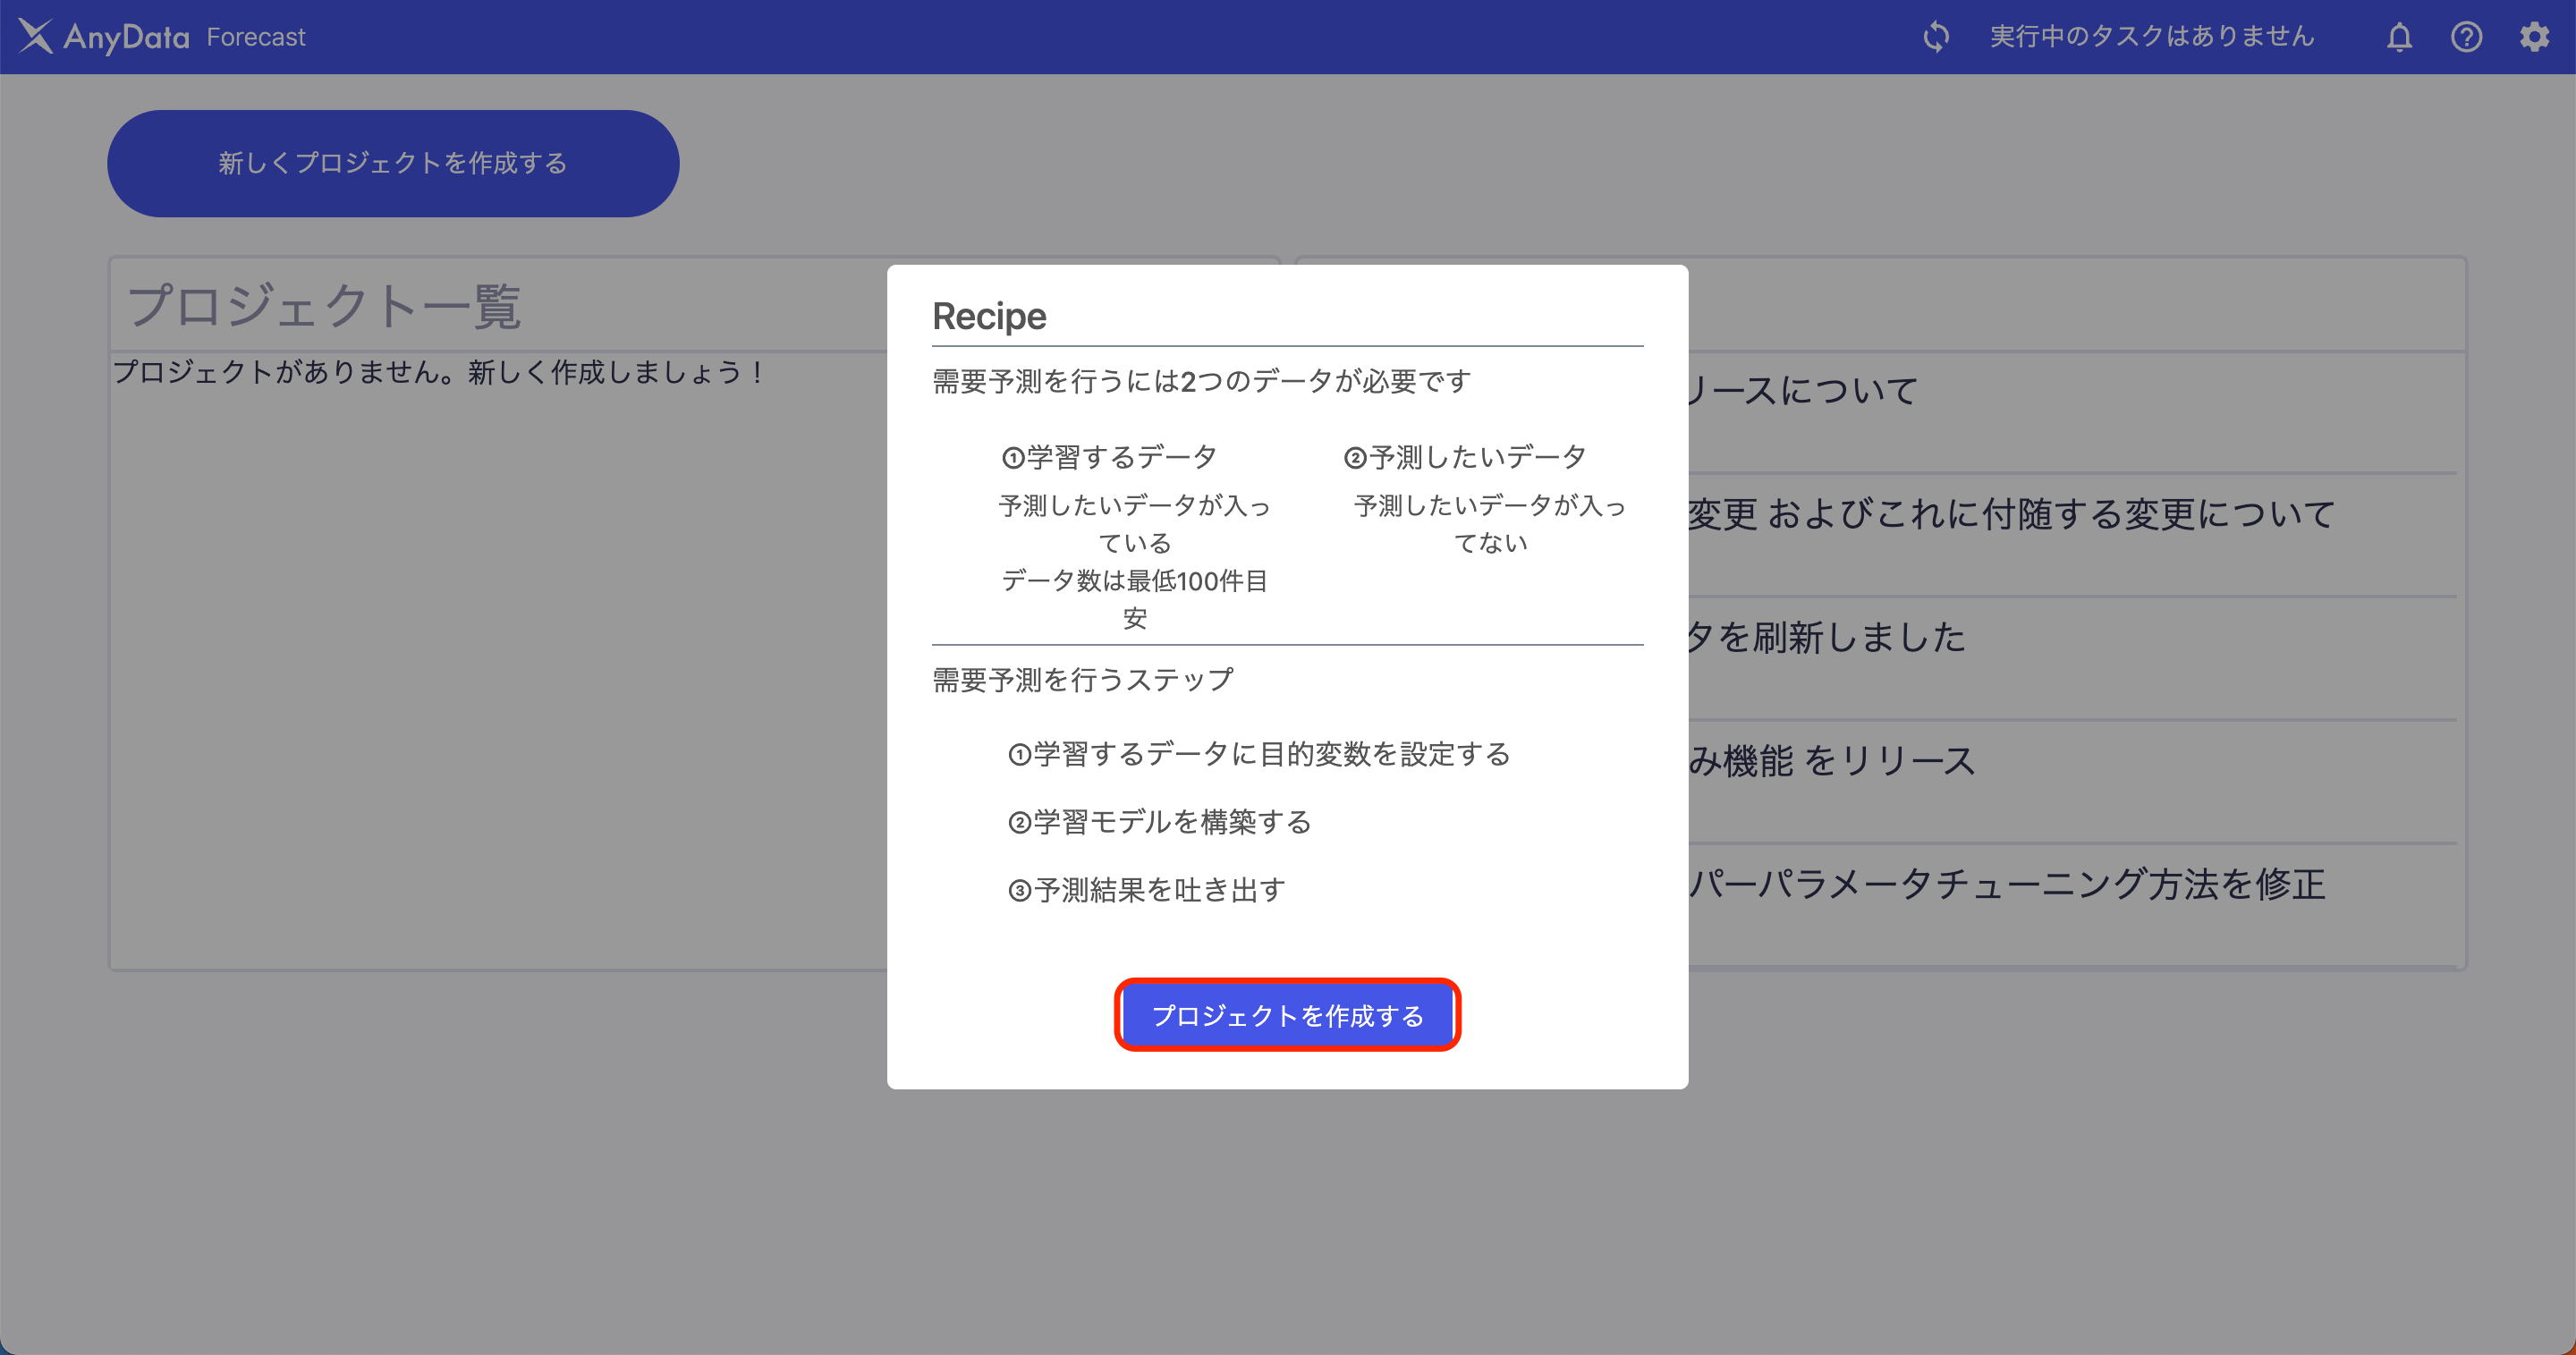This screenshot has width=2576, height=1355.
Task: Click step ③予測結果を吐き出す
Action: pos(1146,889)
